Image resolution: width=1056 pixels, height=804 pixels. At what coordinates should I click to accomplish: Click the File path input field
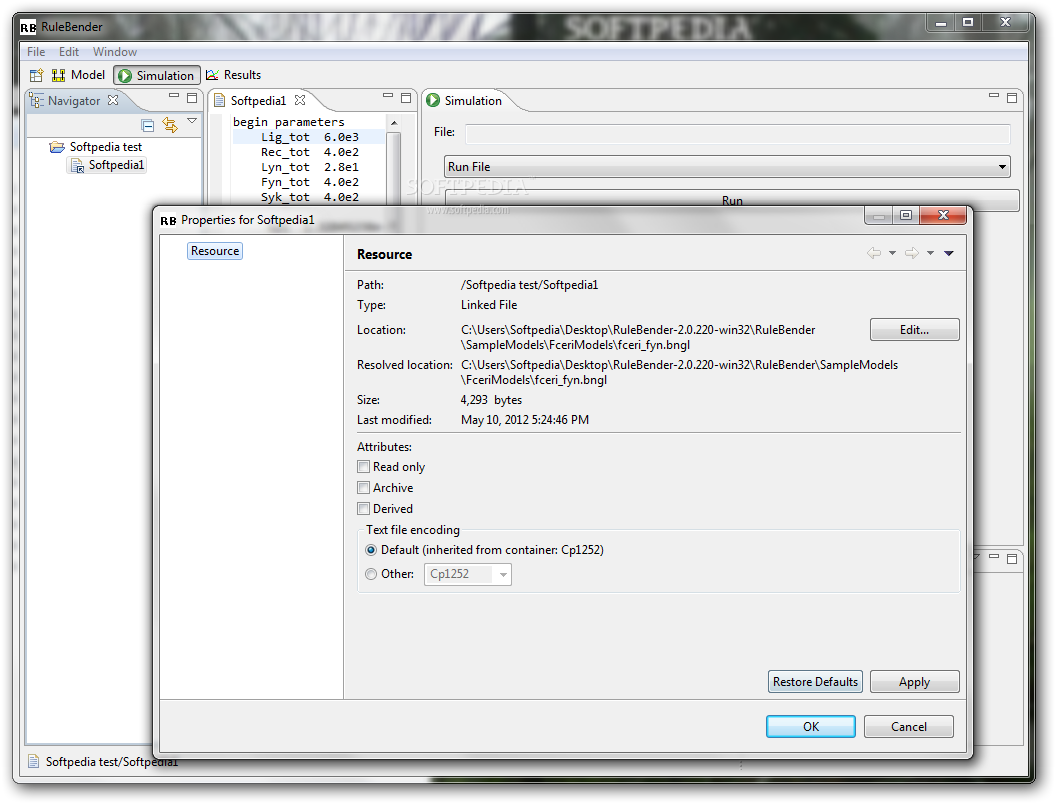pos(738,133)
